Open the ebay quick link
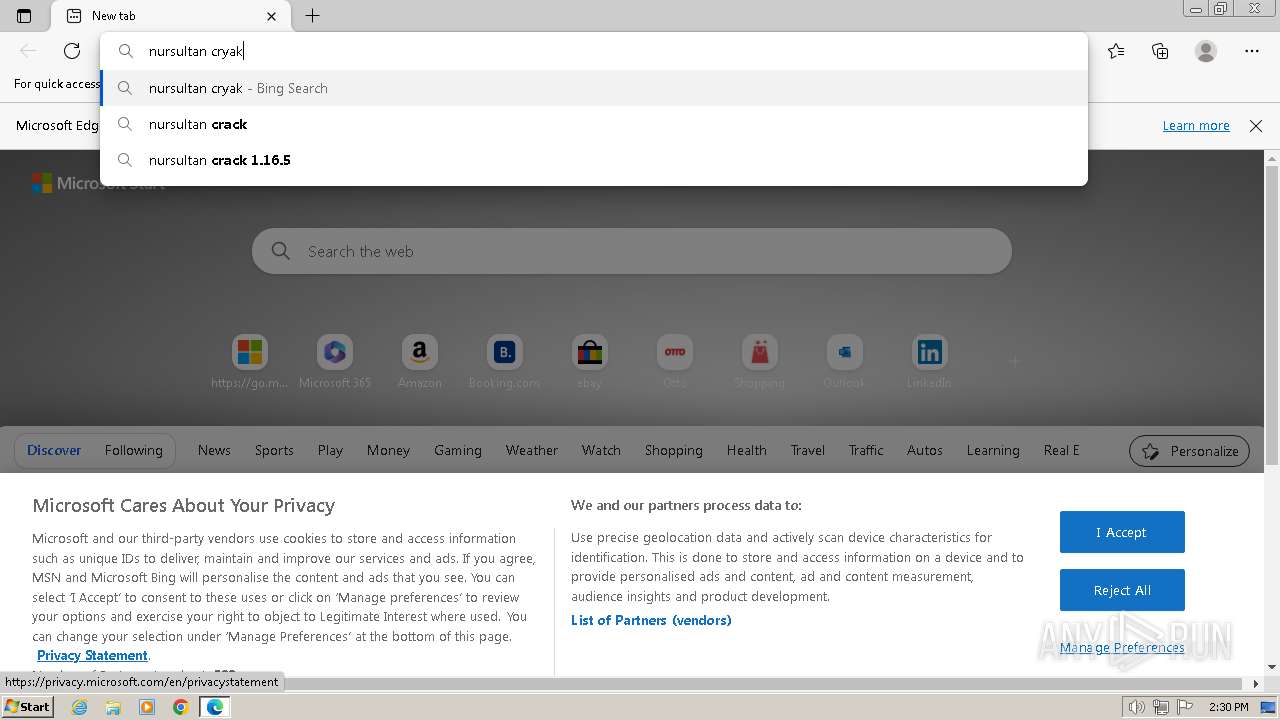 [x=590, y=362]
